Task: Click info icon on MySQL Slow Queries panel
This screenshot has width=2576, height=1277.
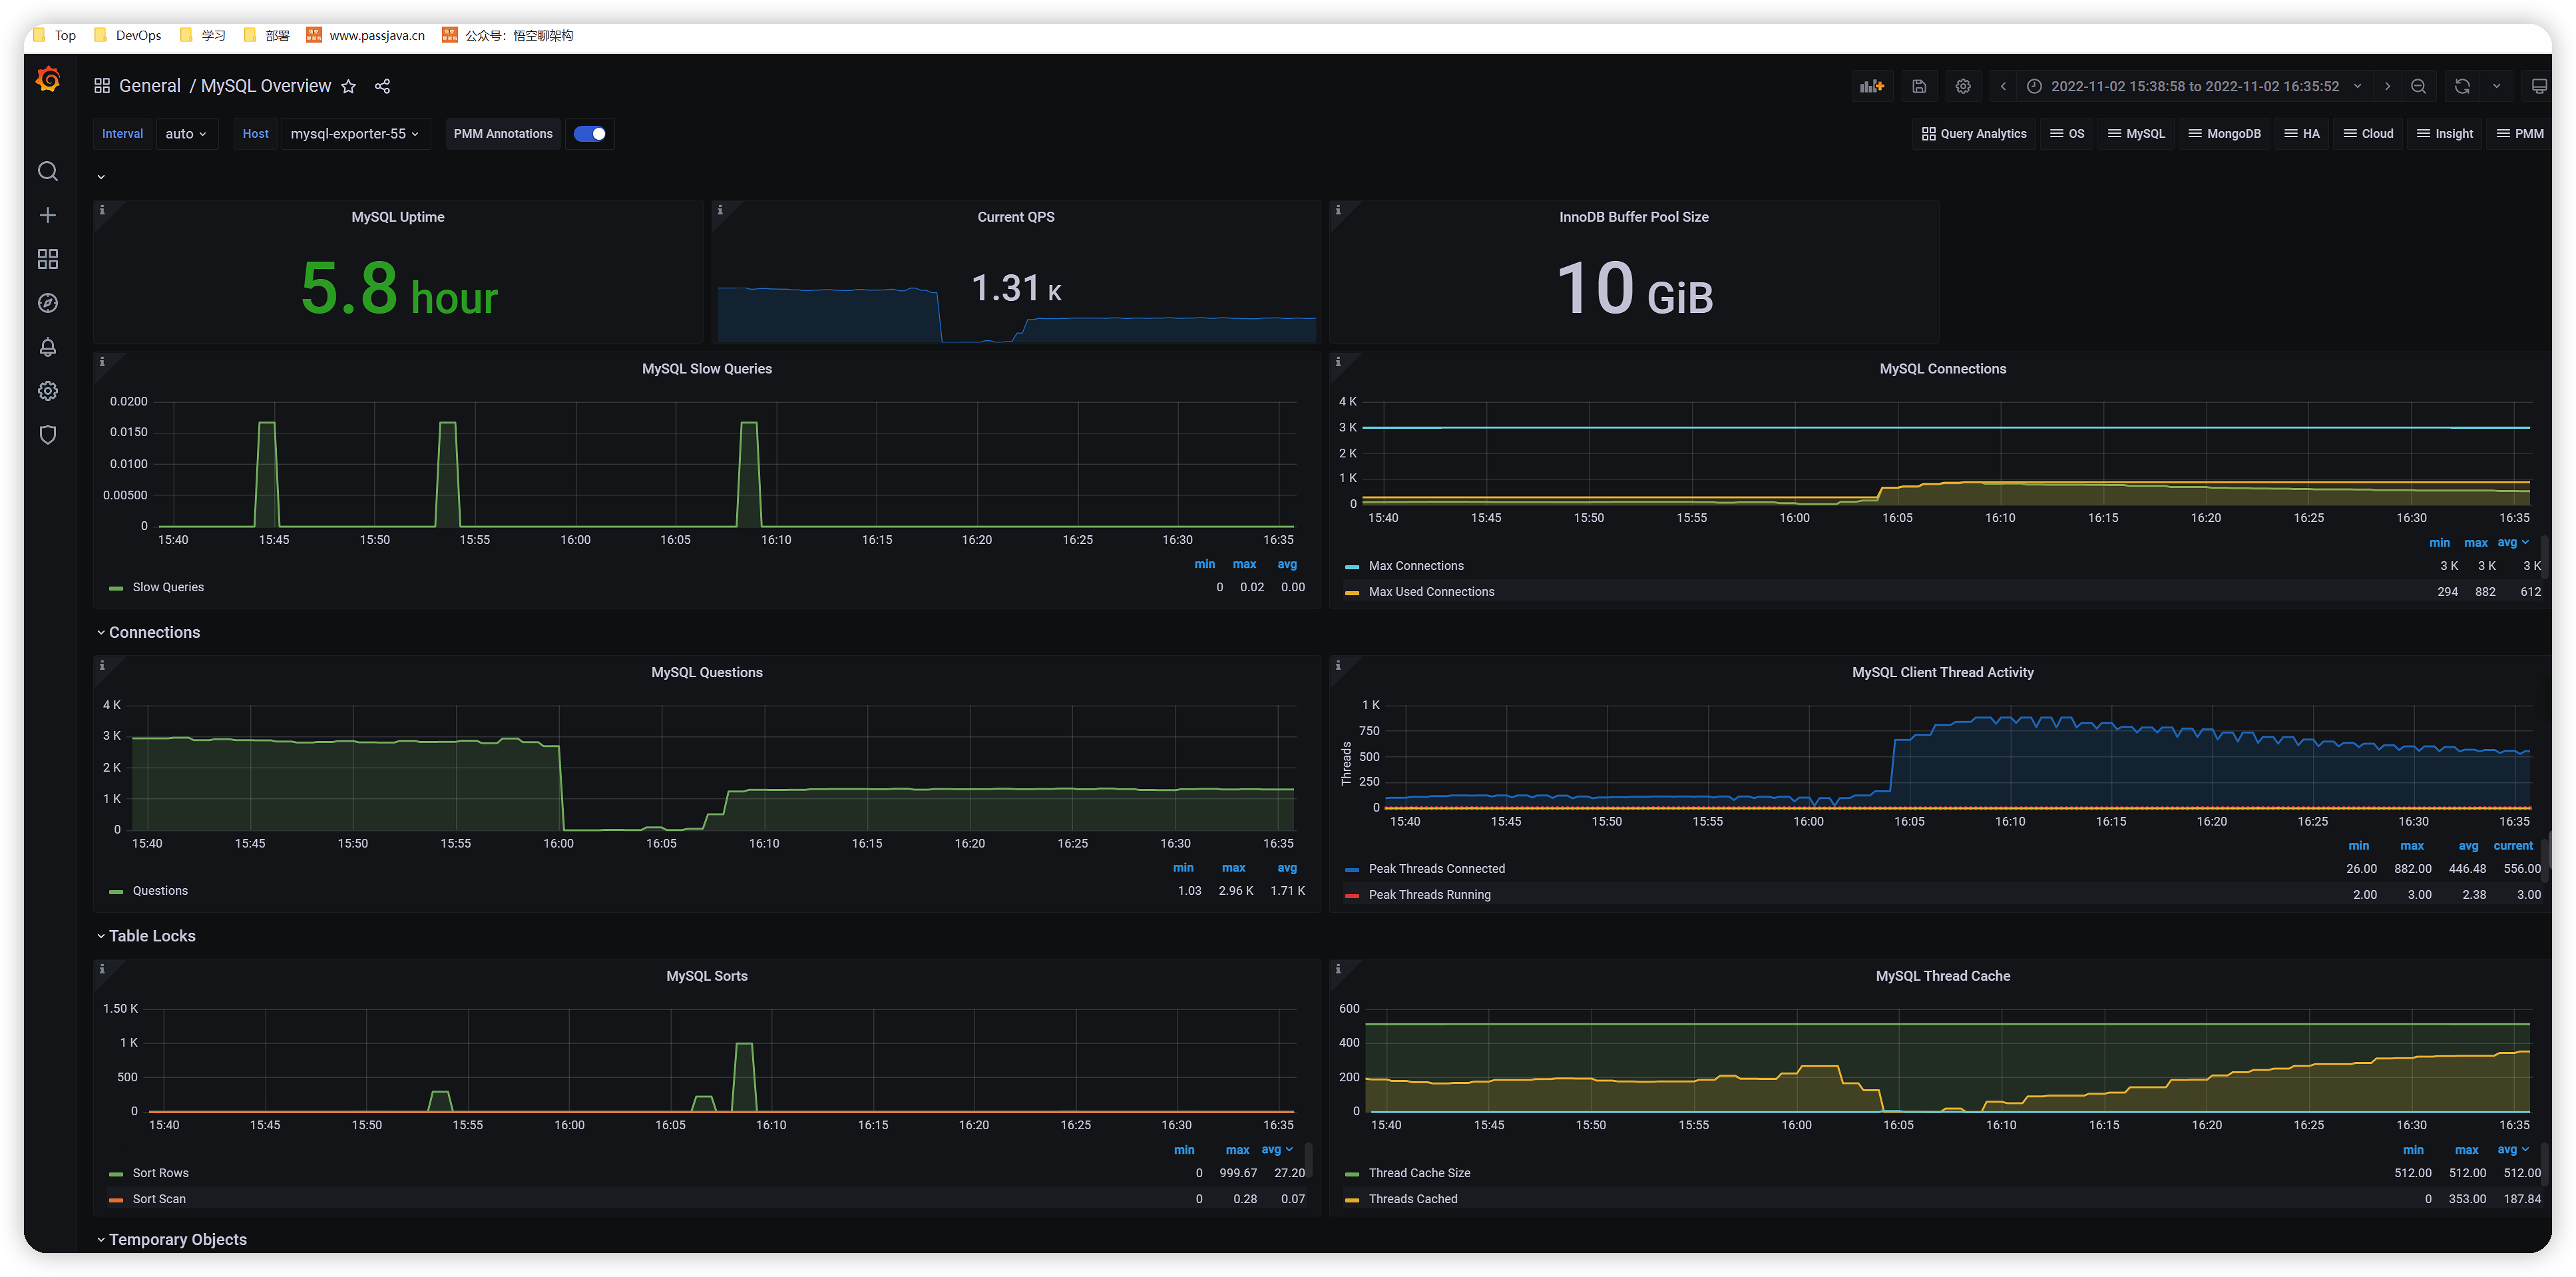Action: pyautogui.click(x=102, y=362)
